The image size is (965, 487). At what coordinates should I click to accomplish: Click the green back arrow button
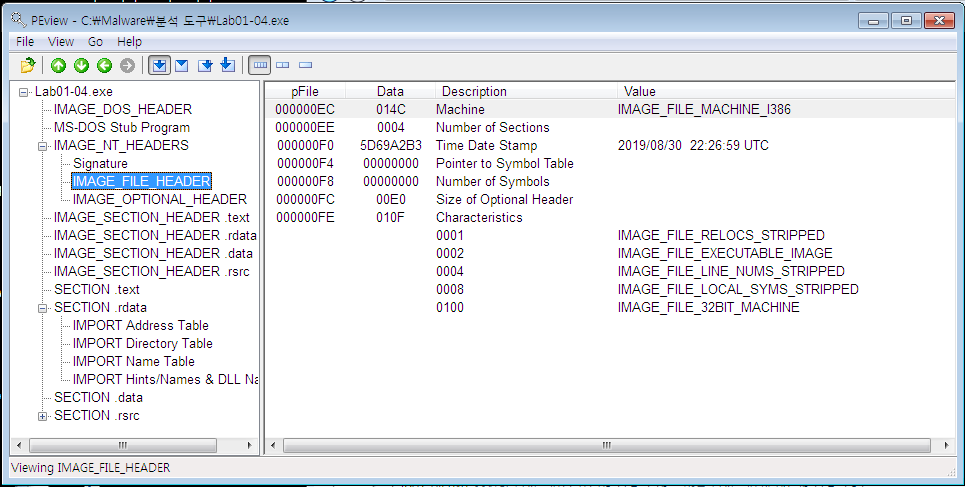click(x=104, y=65)
